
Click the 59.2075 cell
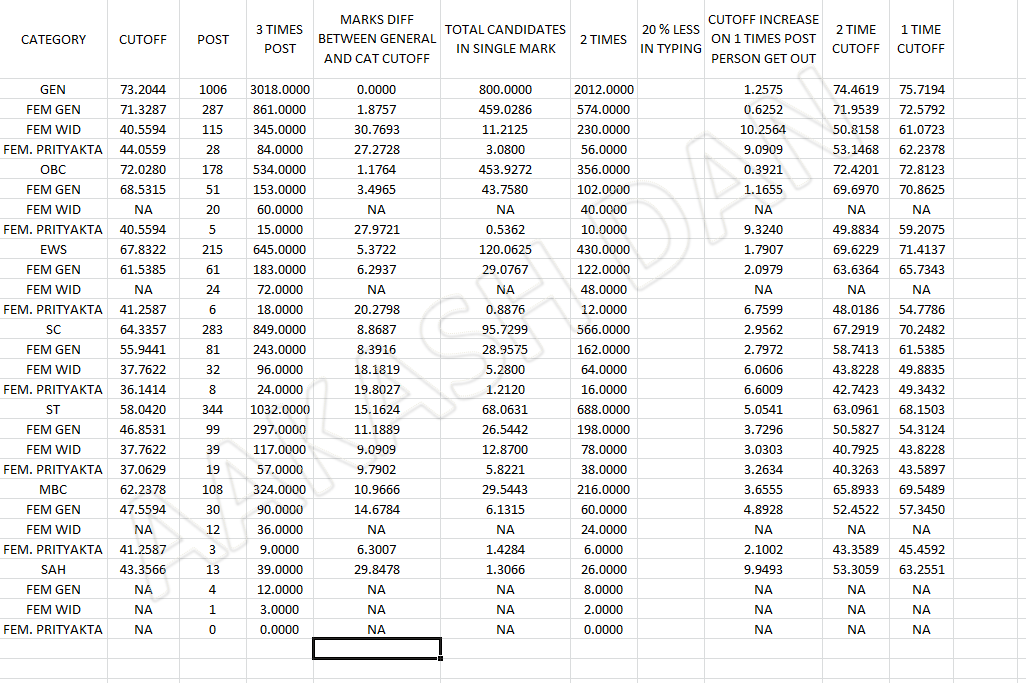pos(921,230)
